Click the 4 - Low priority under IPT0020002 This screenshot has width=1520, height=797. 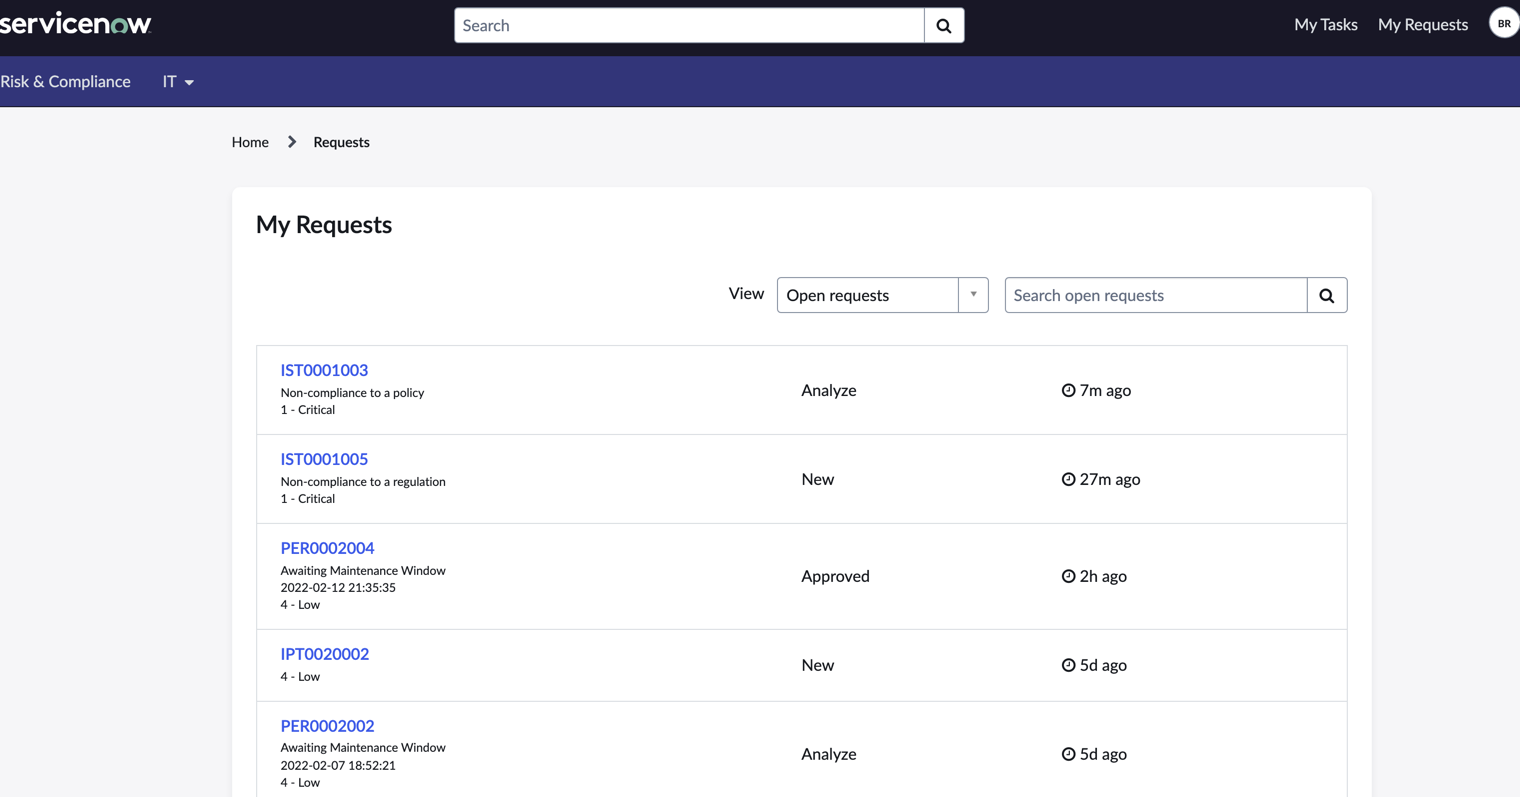300,677
